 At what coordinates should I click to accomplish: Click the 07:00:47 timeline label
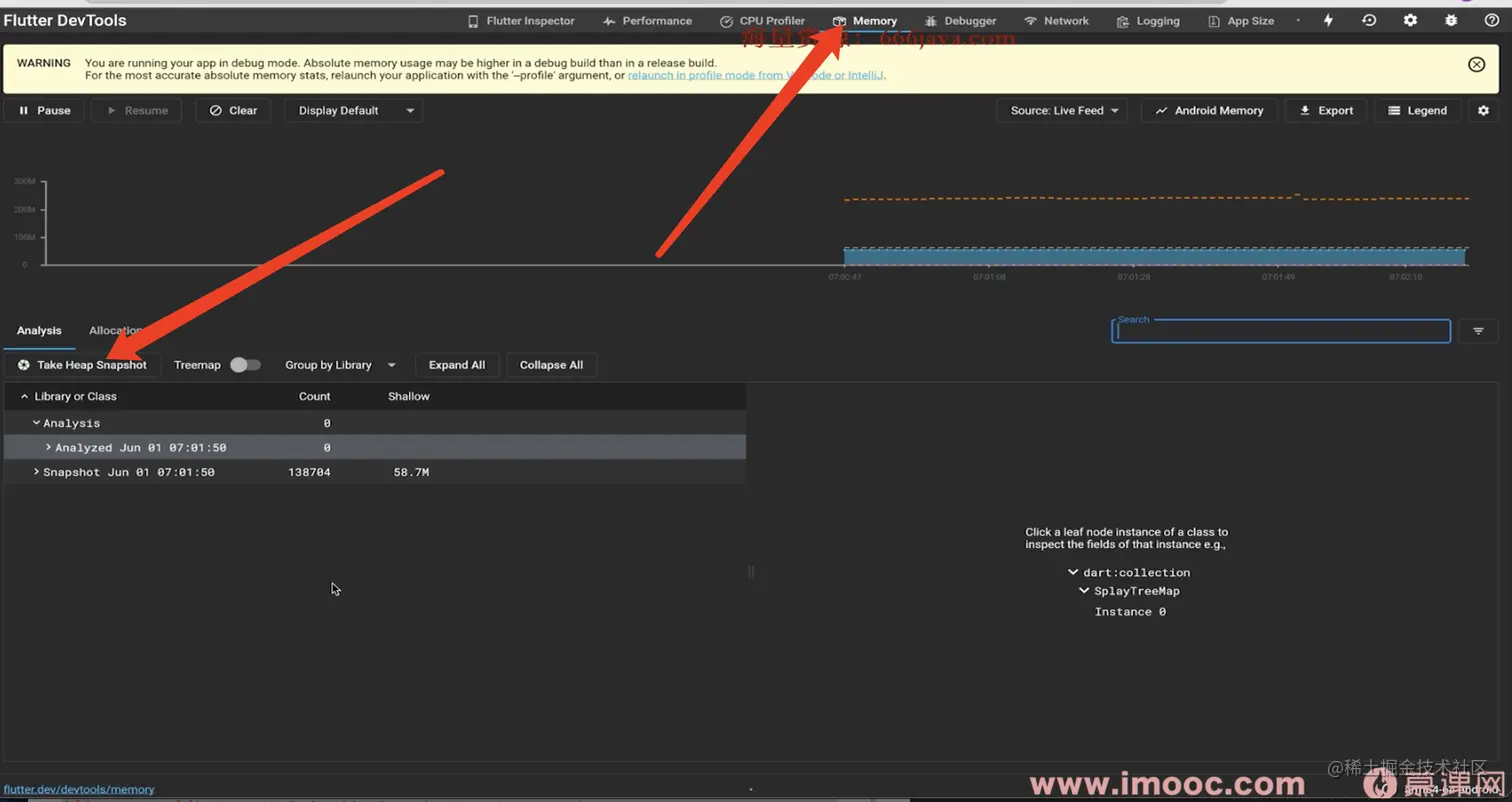tap(845, 277)
